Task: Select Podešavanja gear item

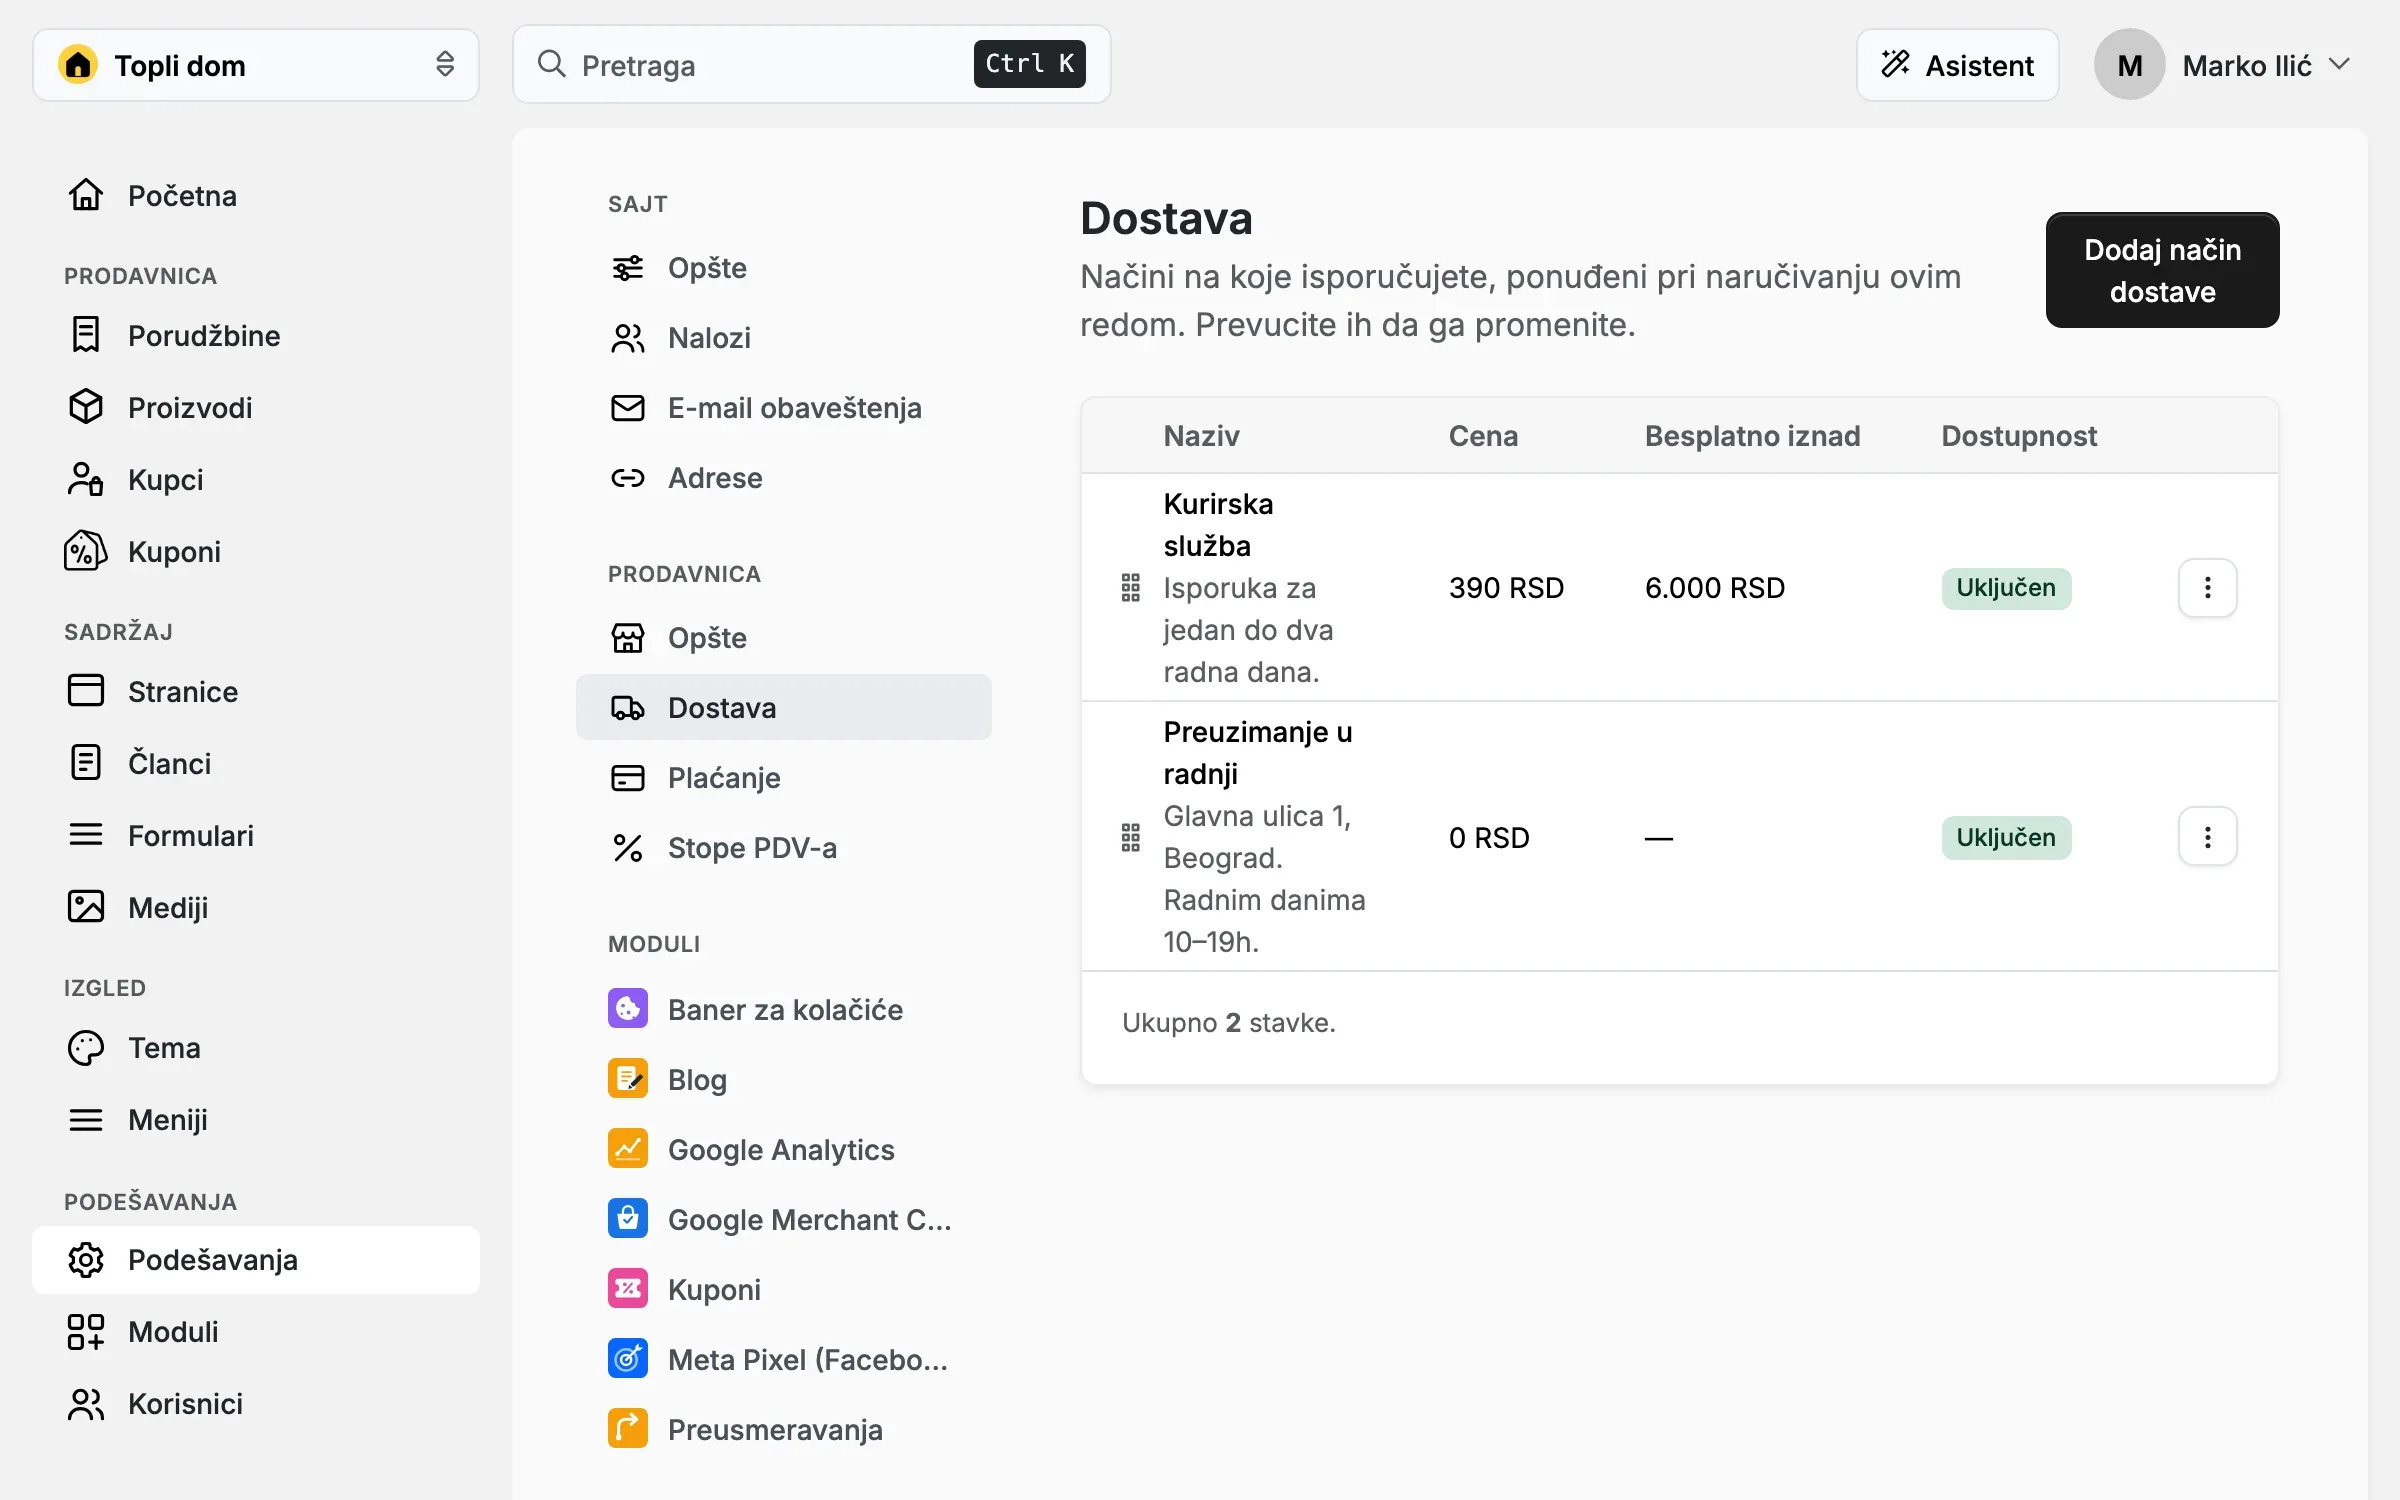Action: (256, 1260)
